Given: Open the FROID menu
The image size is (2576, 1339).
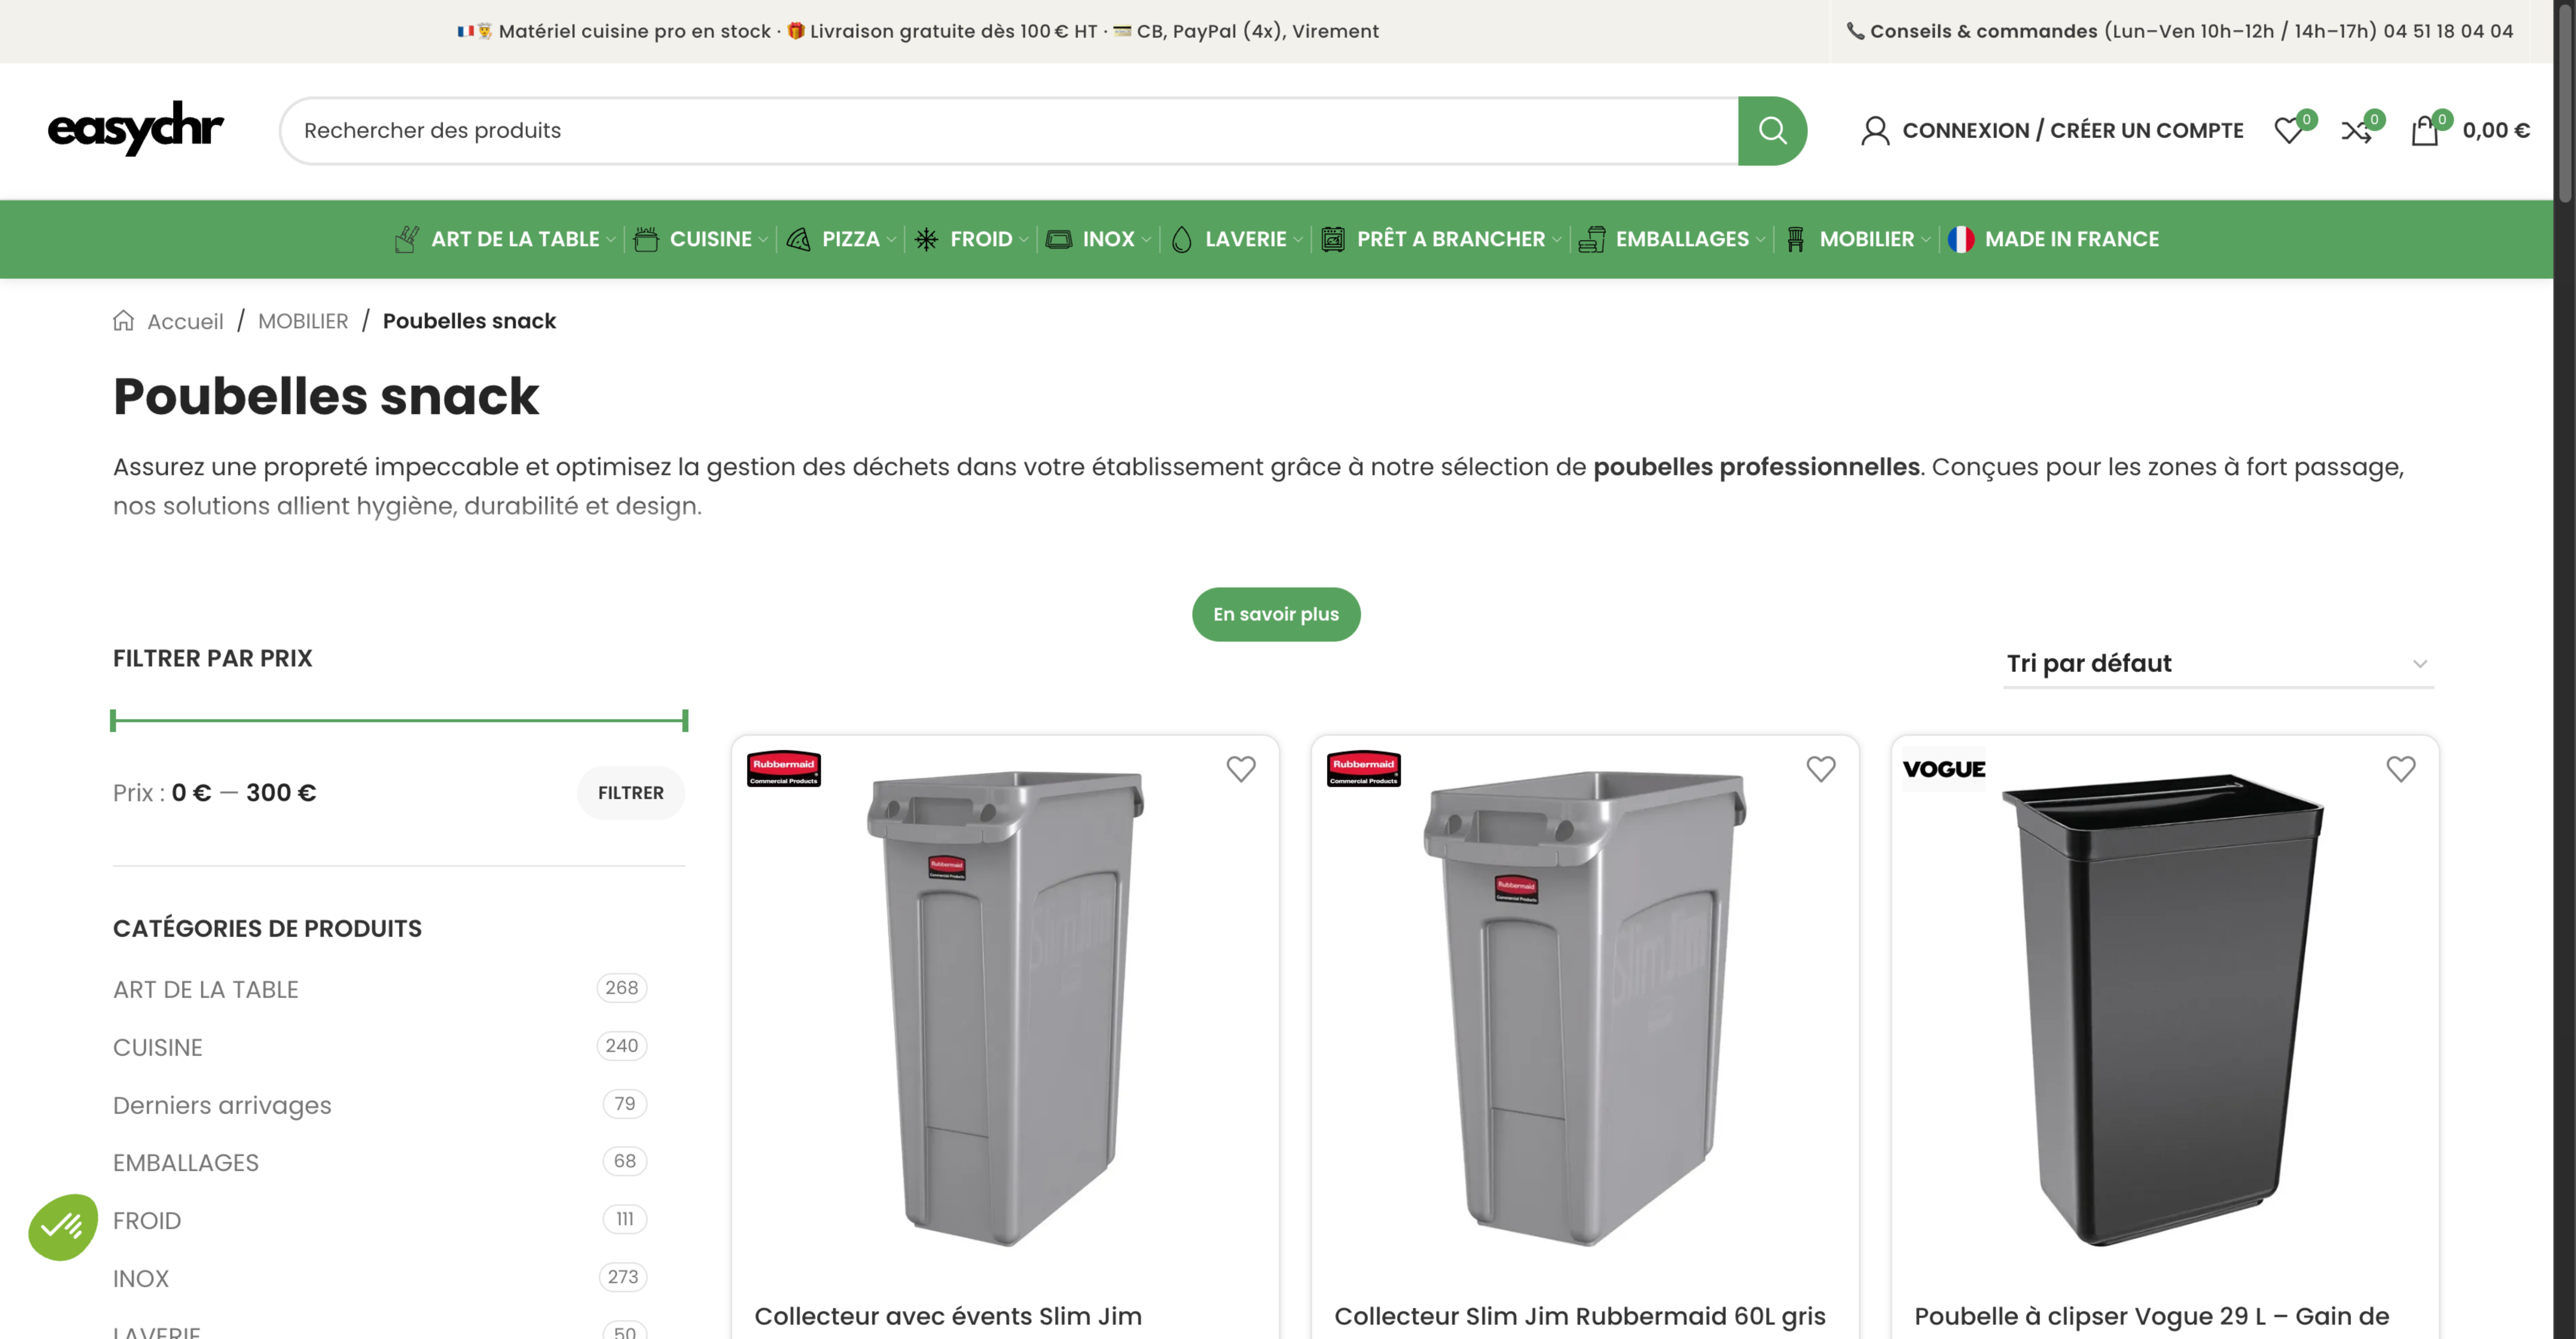Looking at the screenshot, I should point(981,239).
